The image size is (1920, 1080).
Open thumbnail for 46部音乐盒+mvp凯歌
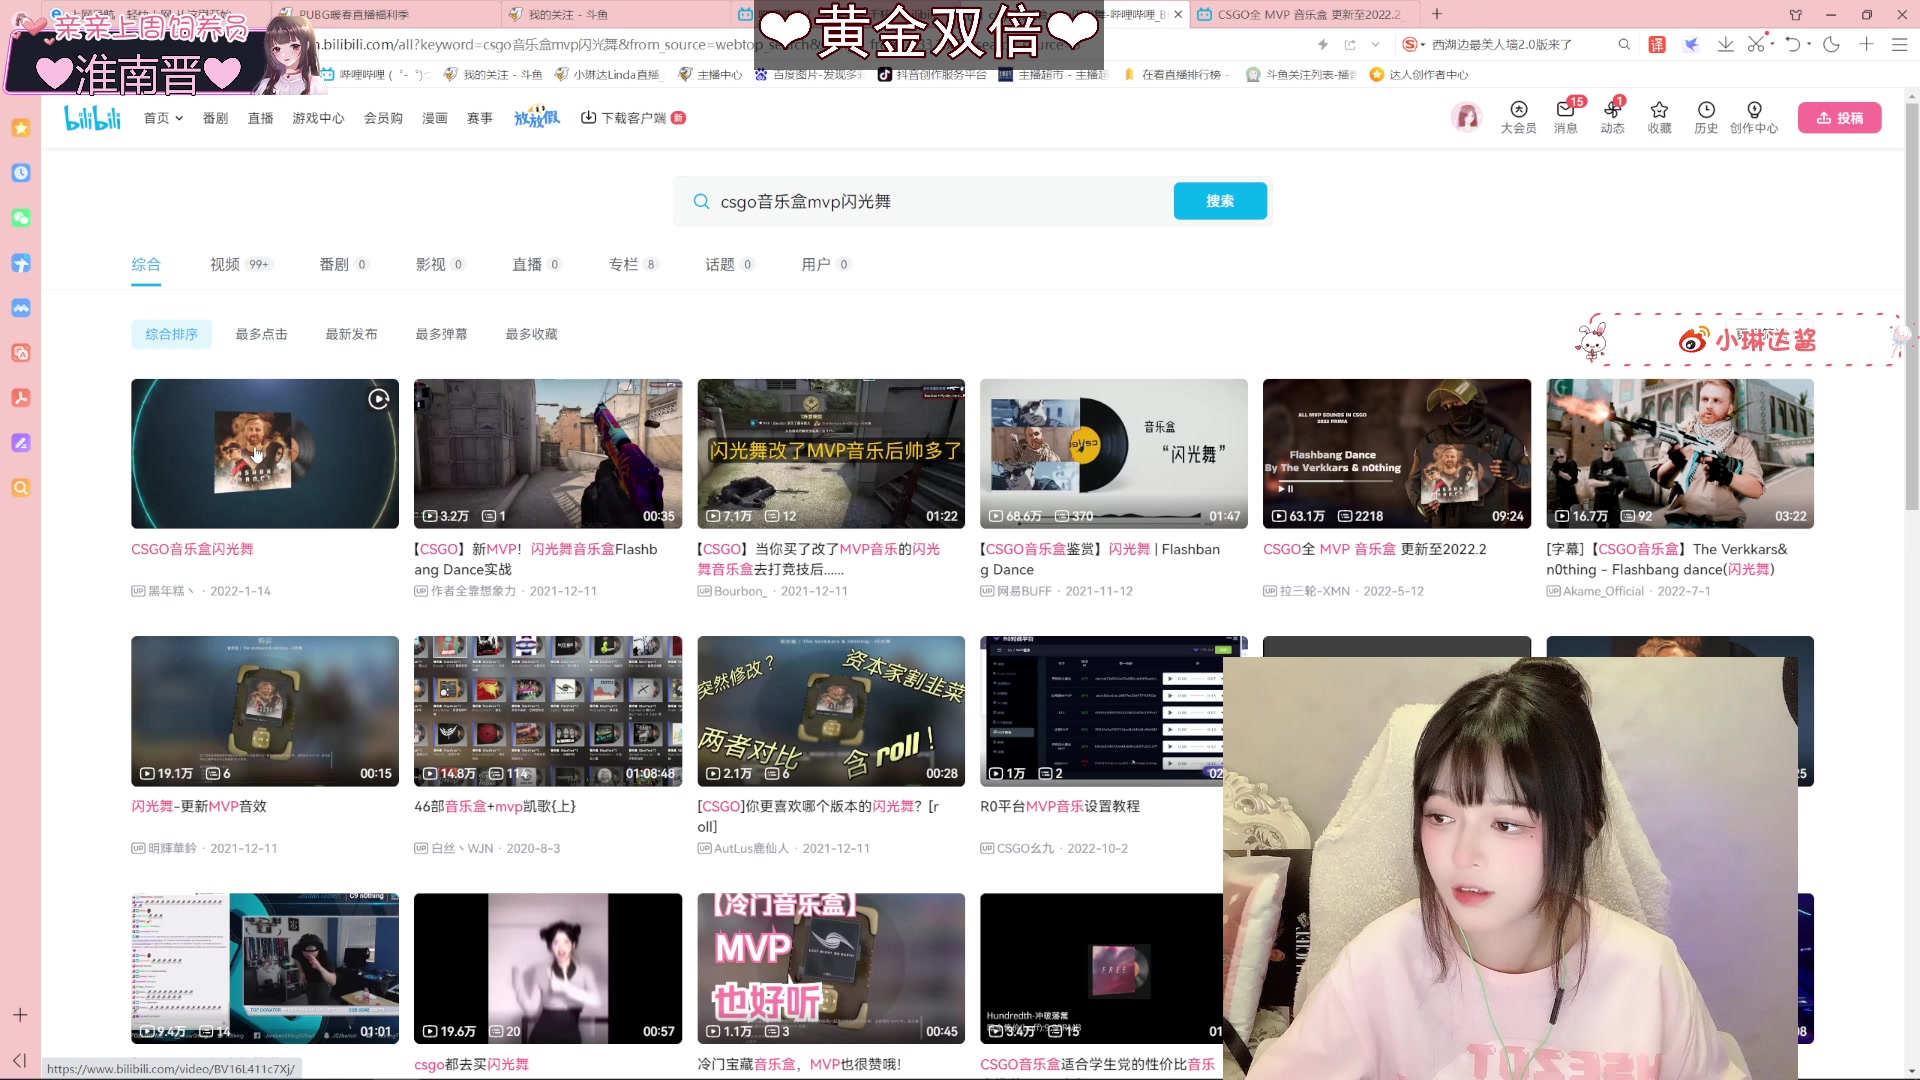pos(548,711)
